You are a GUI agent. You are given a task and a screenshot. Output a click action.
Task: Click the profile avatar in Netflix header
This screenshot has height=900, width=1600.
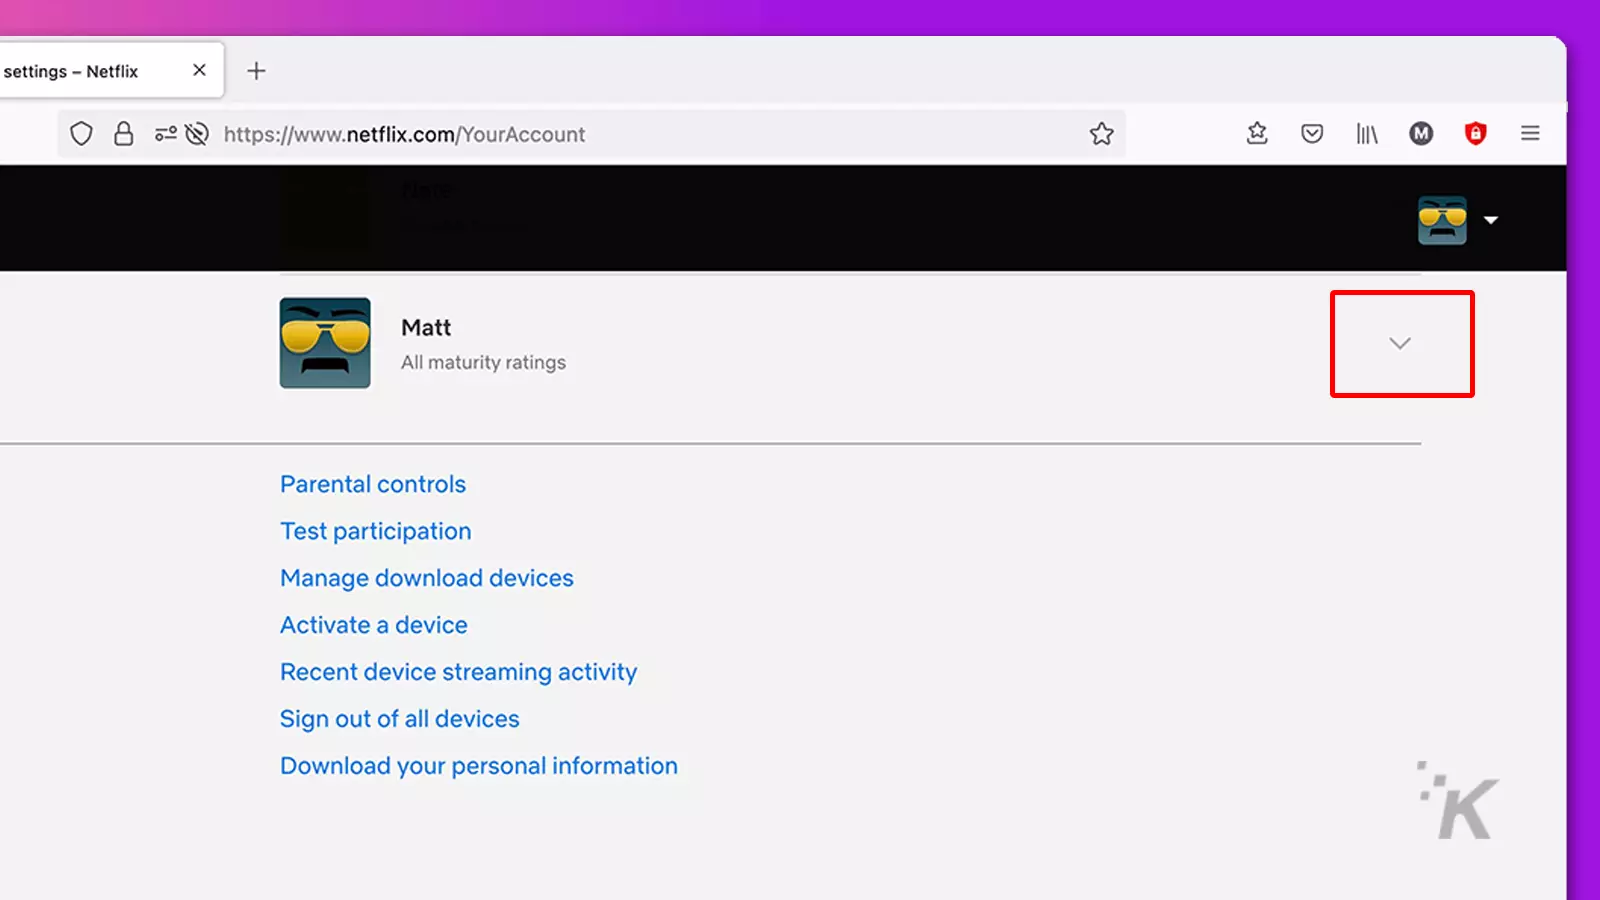point(1442,220)
